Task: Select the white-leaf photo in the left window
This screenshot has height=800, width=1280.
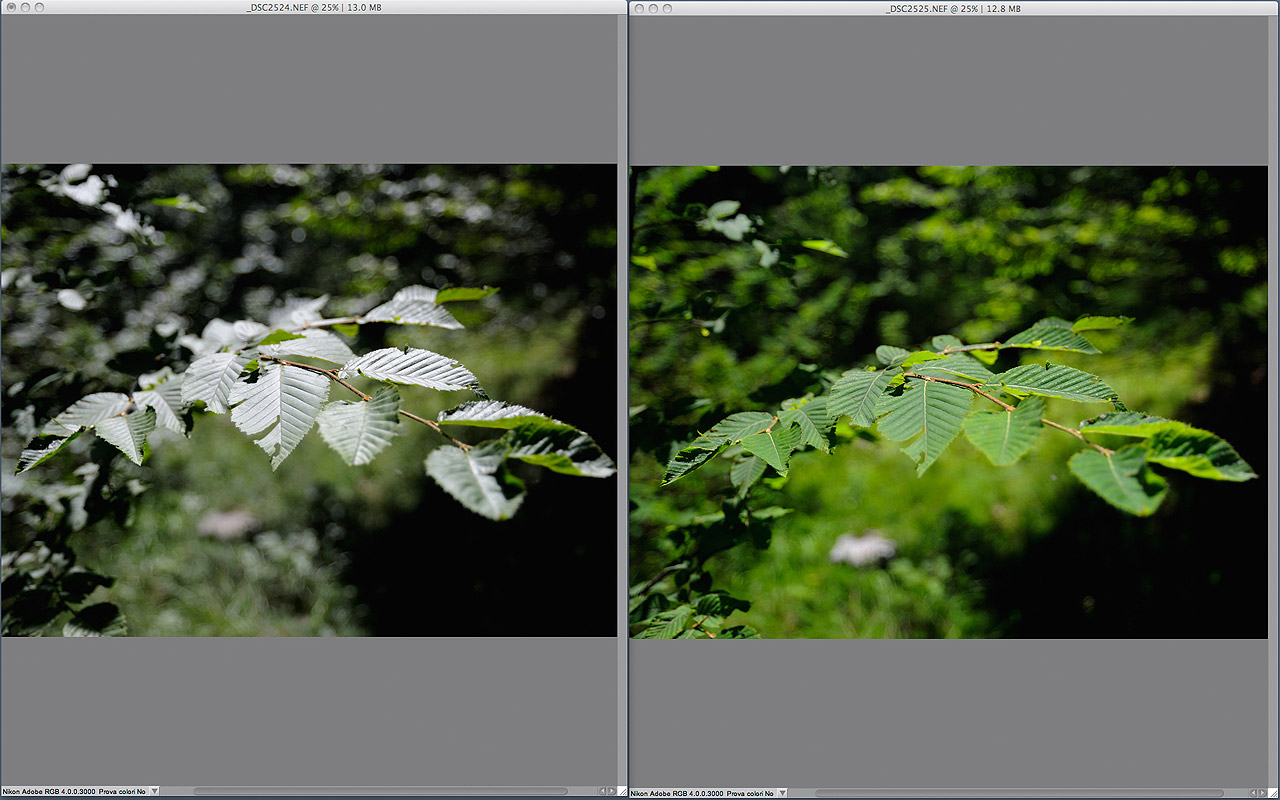Action: pos(309,400)
